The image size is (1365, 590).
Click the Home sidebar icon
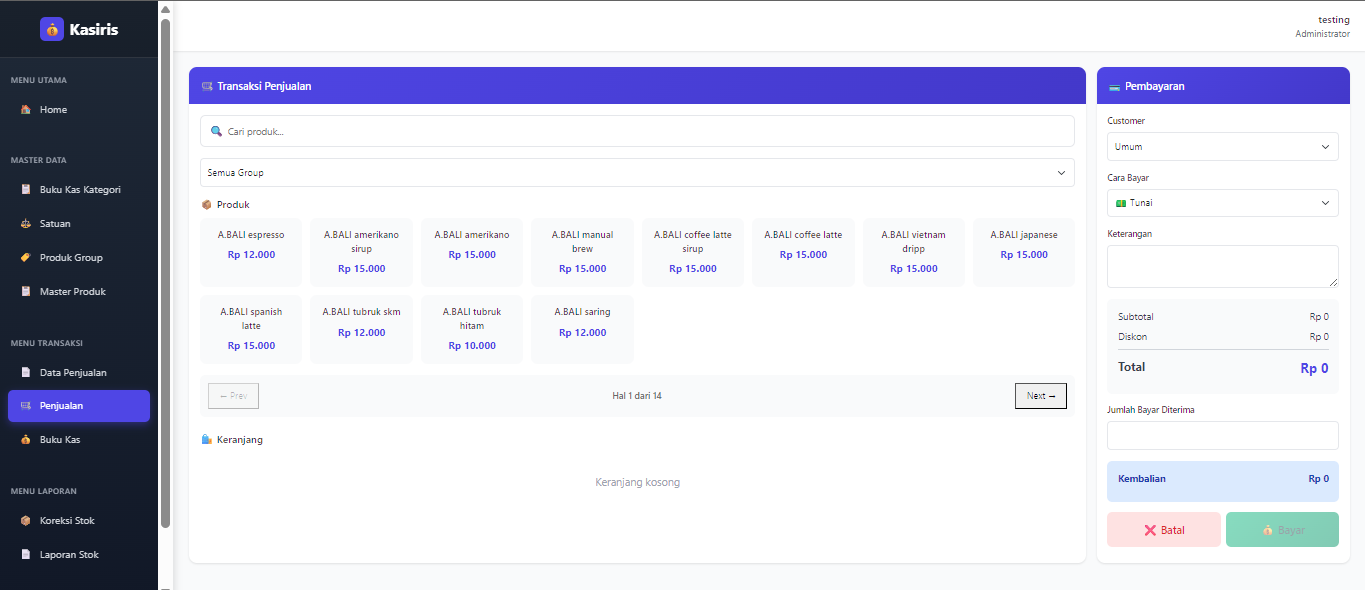(26, 110)
